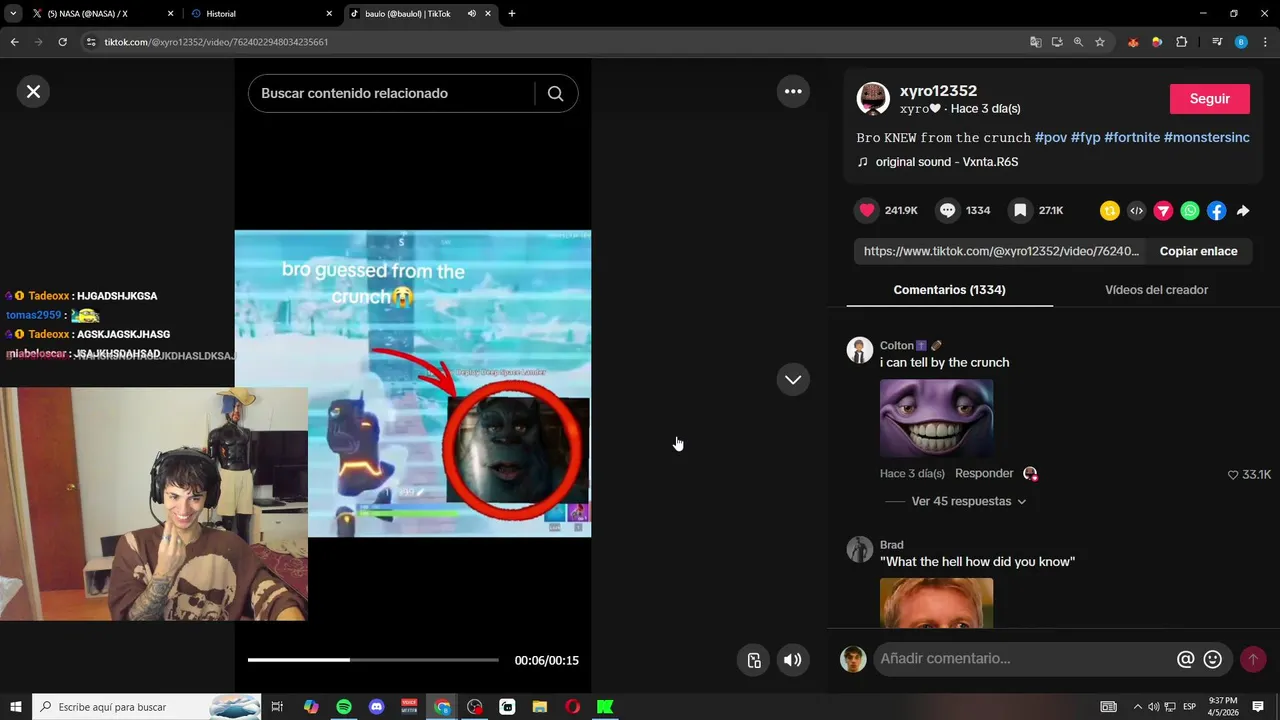Expand Ver 45 respuestas replies
The image size is (1280, 720).
tap(968, 501)
